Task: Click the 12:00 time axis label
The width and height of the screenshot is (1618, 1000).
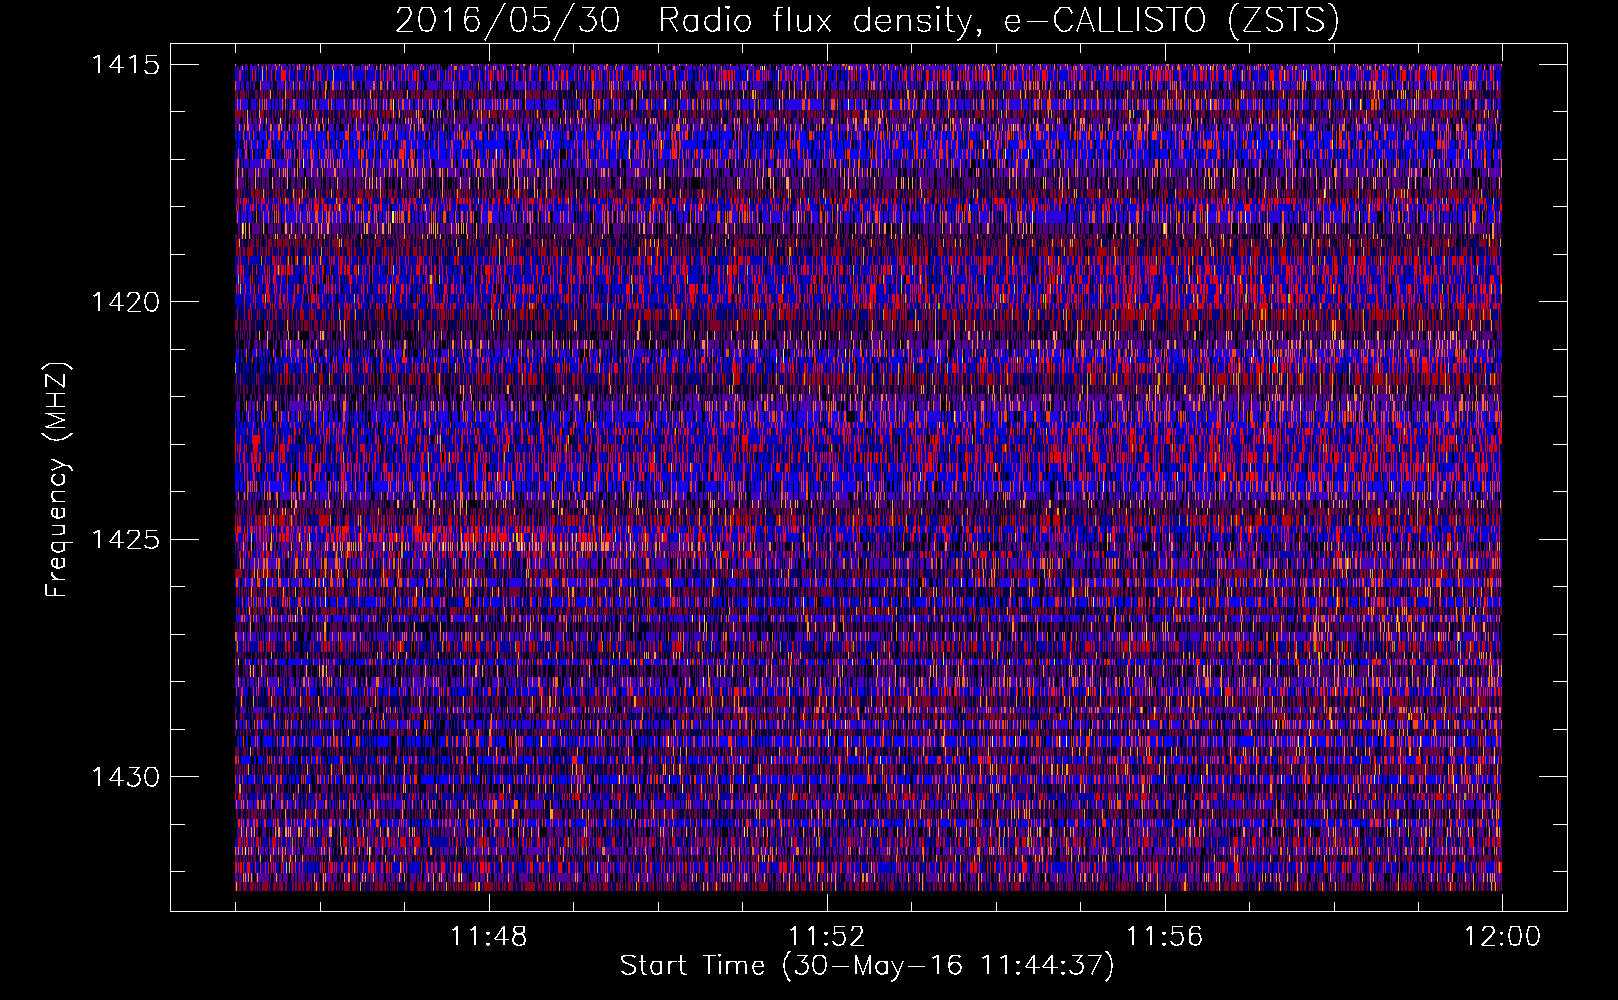Action: (x=1503, y=937)
